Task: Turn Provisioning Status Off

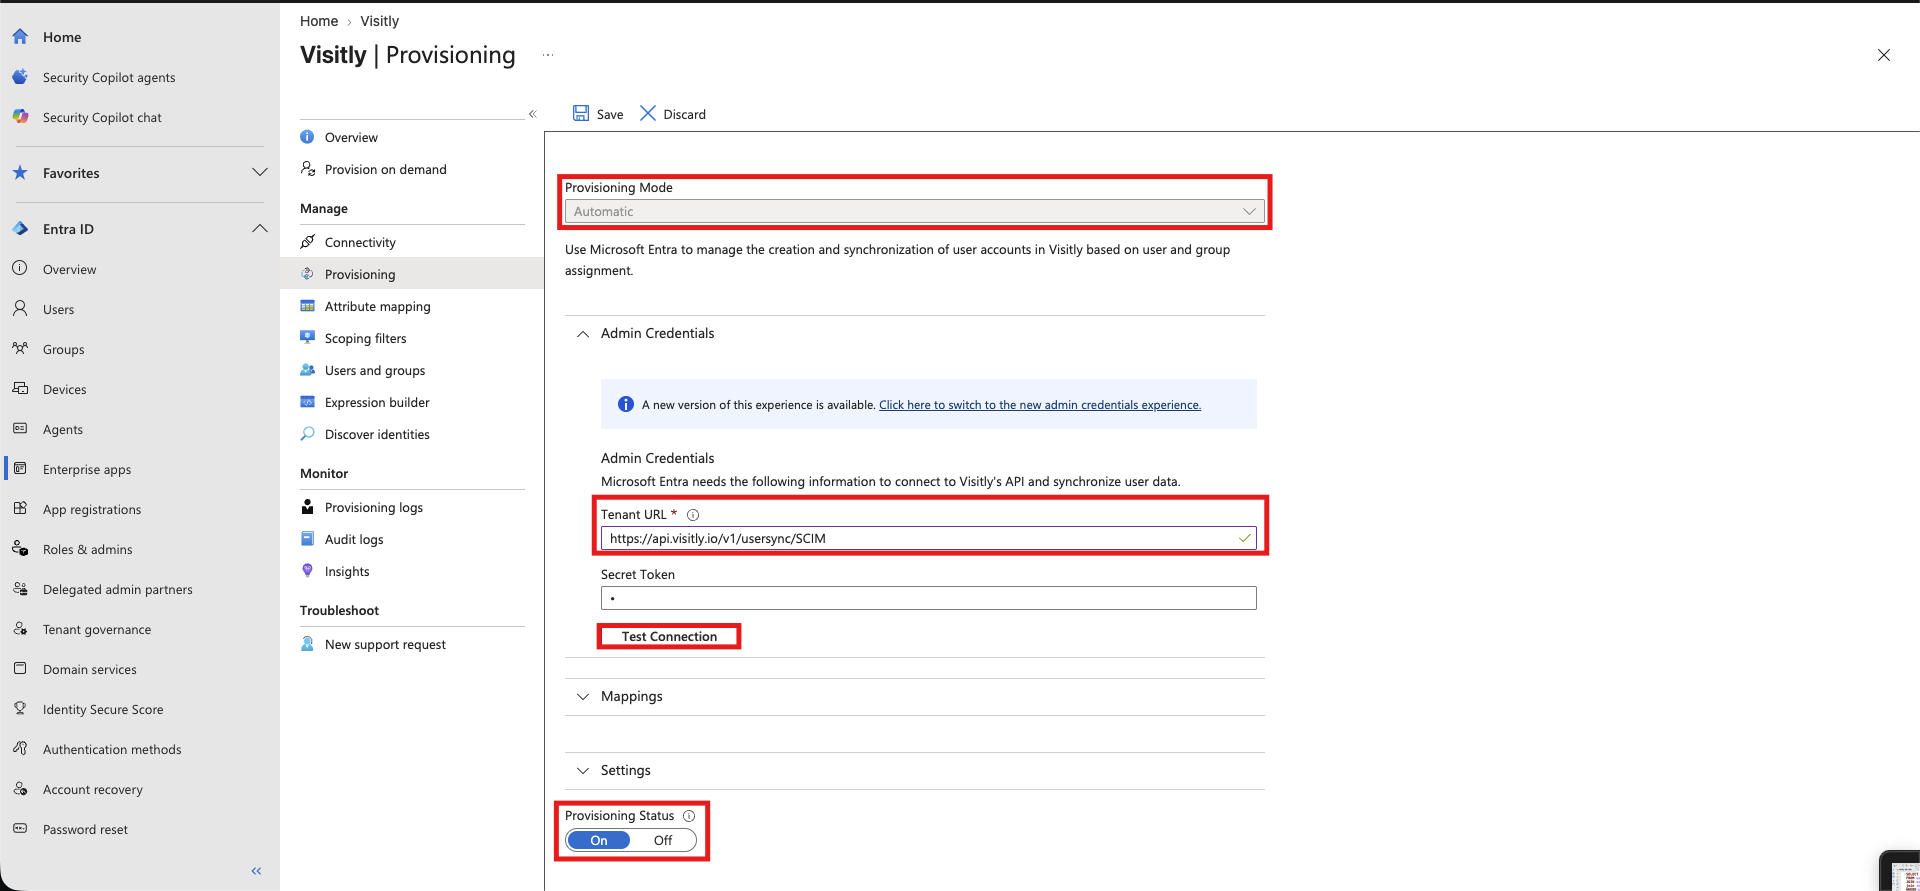Action: pyautogui.click(x=663, y=840)
